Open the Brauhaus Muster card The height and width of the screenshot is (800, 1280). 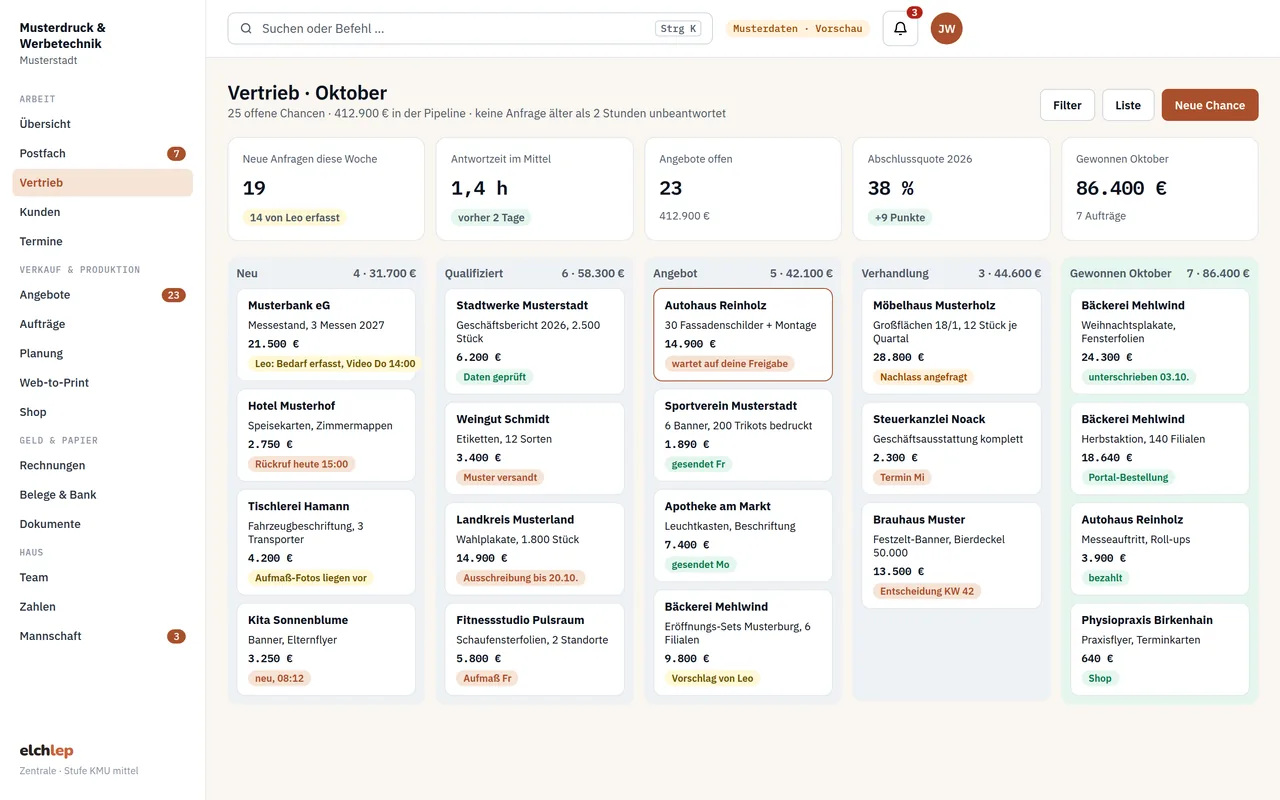tap(951, 556)
